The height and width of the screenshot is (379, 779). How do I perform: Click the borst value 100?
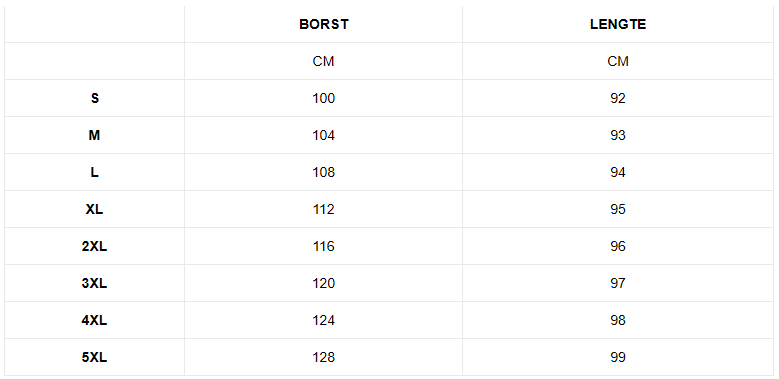pyautogui.click(x=323, y=98)
